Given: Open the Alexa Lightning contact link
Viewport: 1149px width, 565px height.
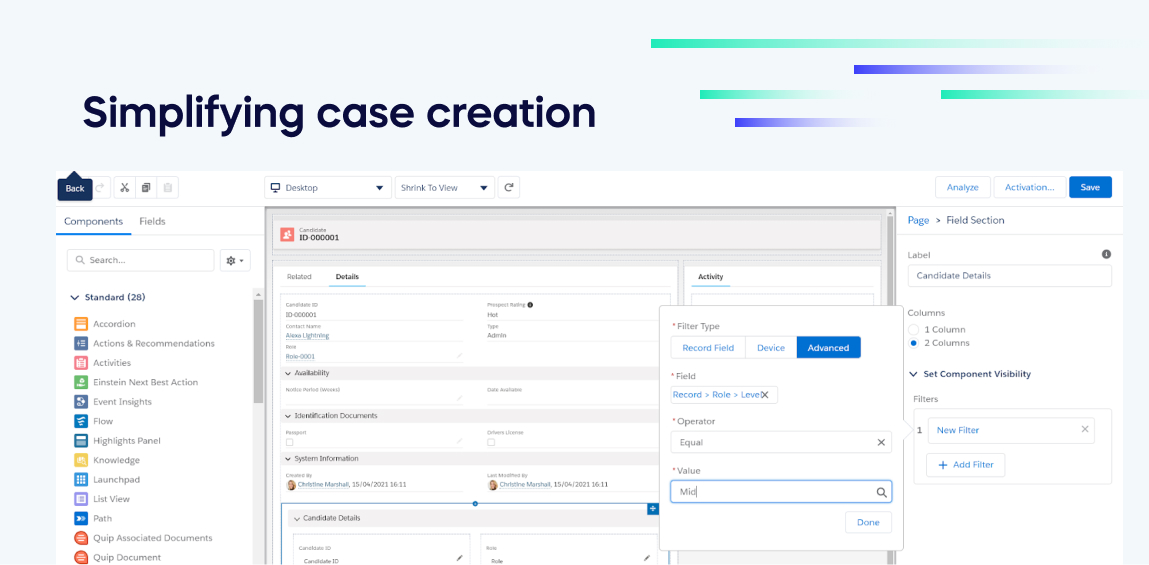Looking at the screenshot, I should pyautogui.click(x=307, y=335).
